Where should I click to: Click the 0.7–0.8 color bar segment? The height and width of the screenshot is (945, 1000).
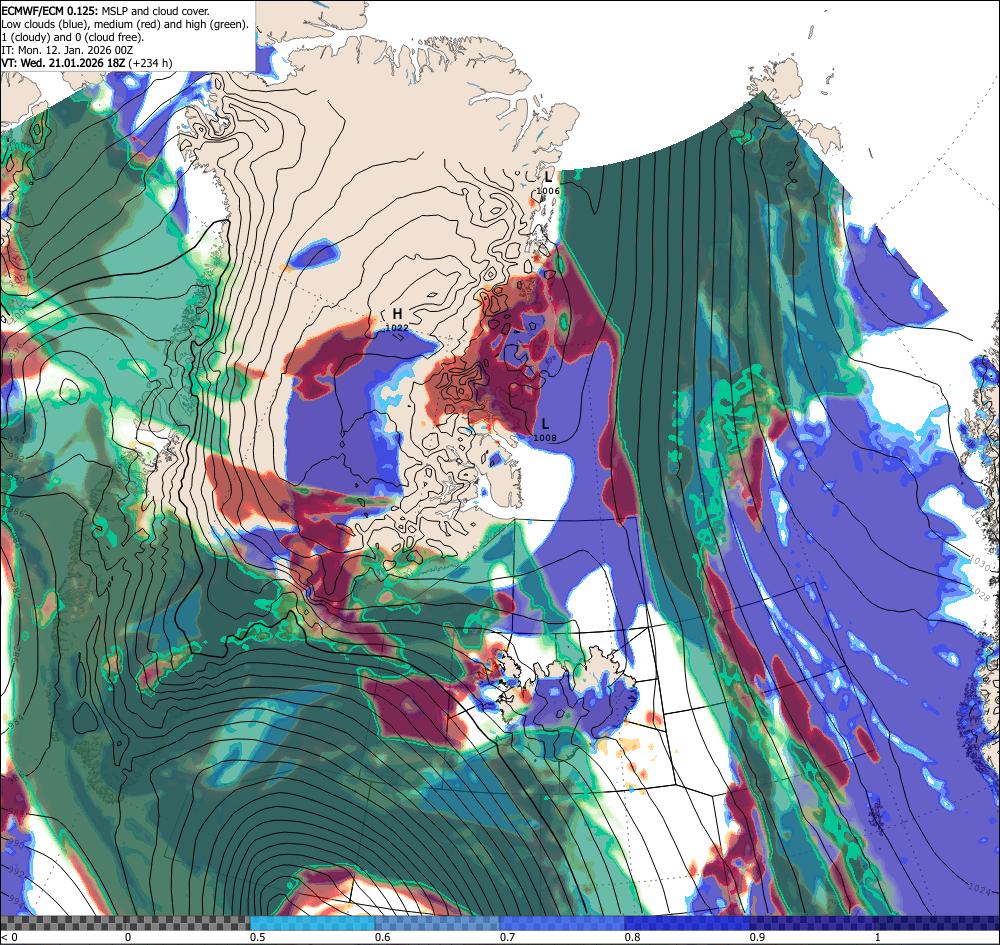click(x=562, y=923)
